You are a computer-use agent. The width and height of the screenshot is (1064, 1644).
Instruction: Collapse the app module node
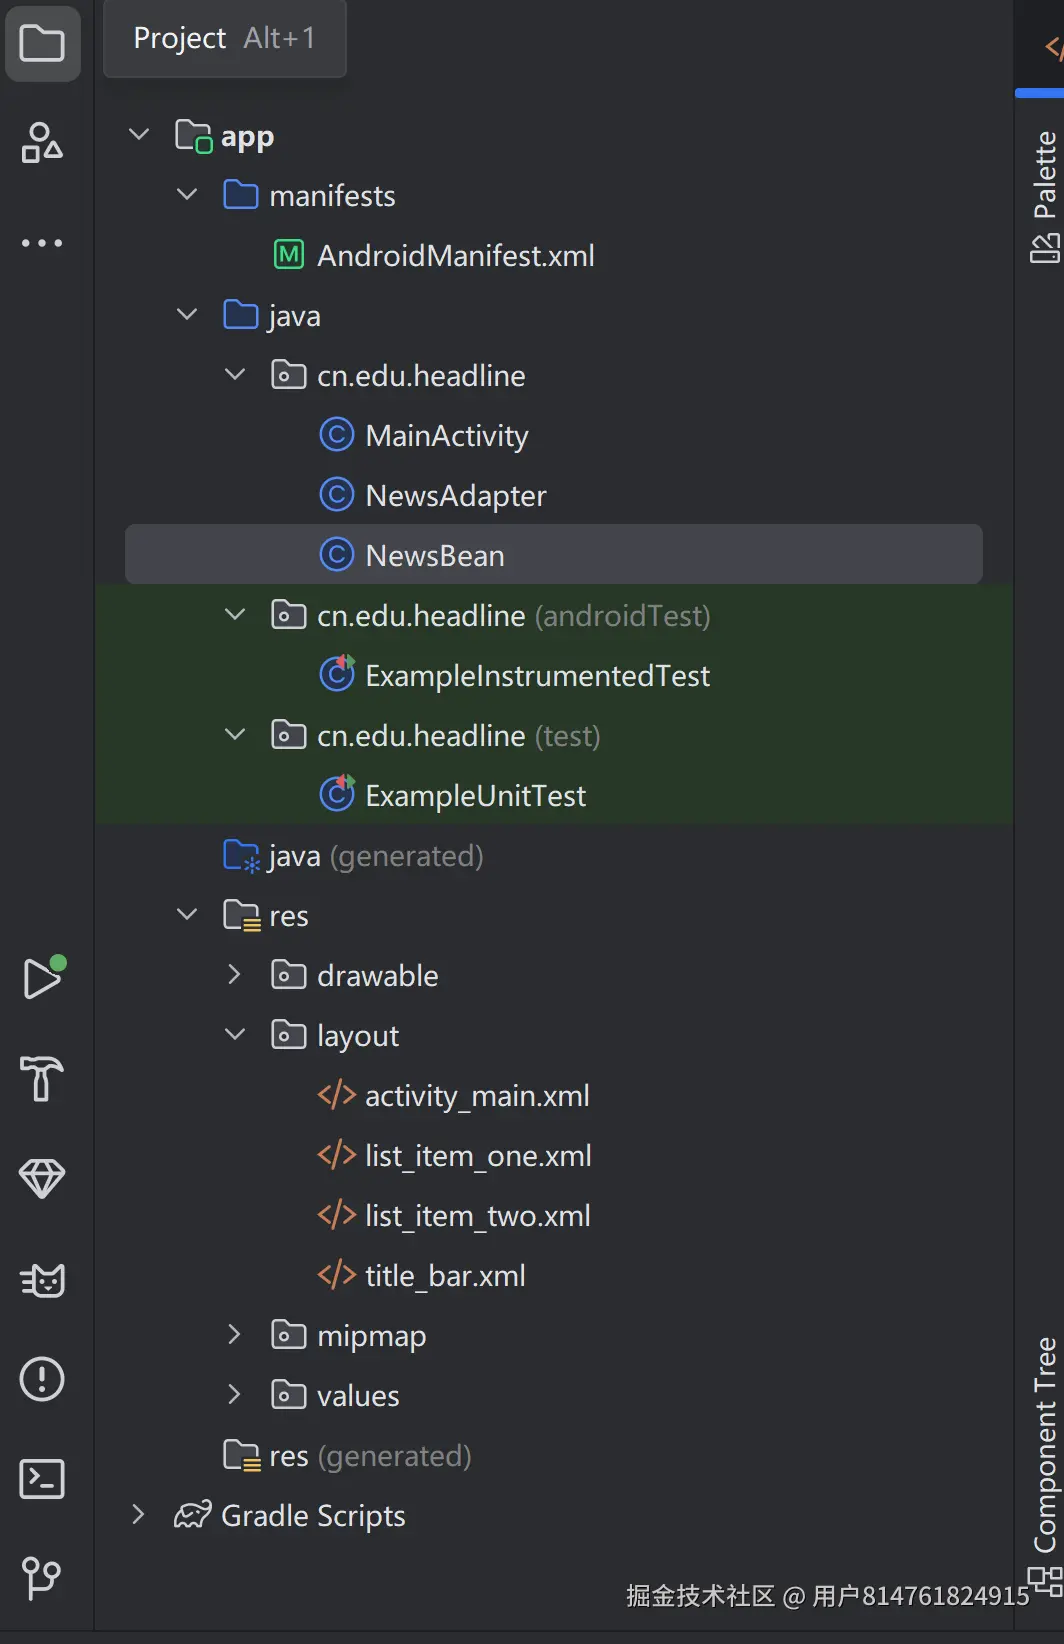139,135
